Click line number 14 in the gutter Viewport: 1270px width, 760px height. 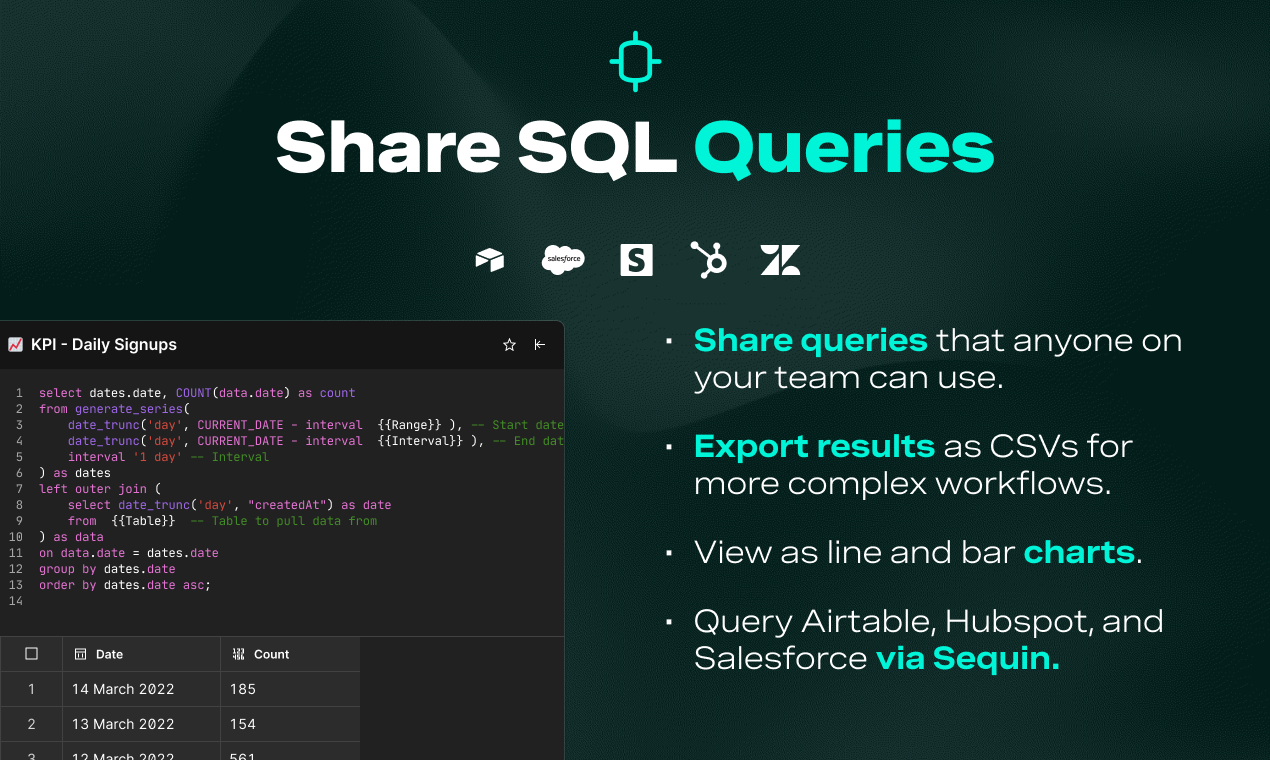coord(15,601)
